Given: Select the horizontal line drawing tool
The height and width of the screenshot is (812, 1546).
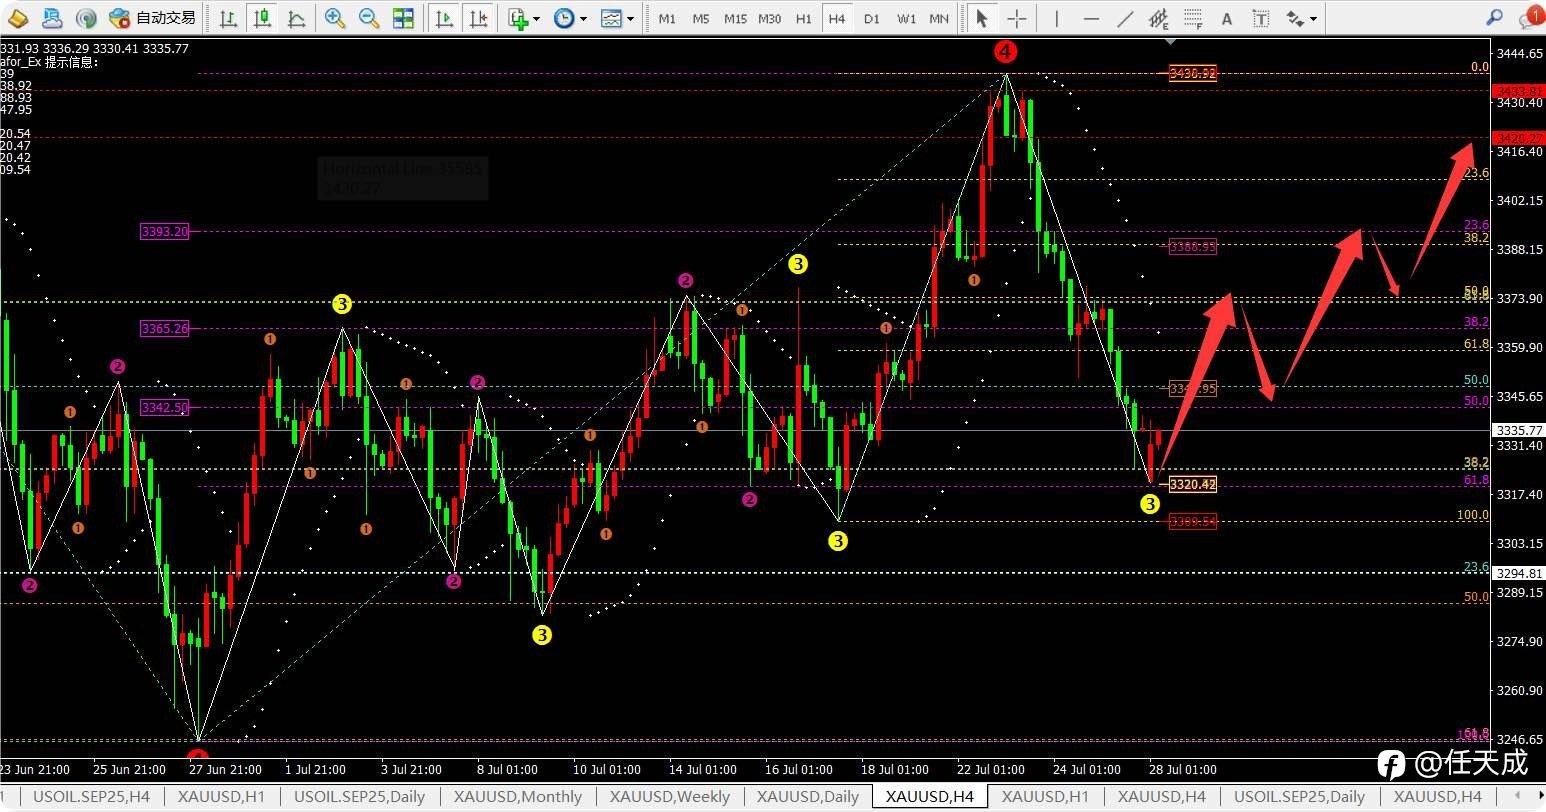Looking at the screenshot, I should coord(1091,18).
